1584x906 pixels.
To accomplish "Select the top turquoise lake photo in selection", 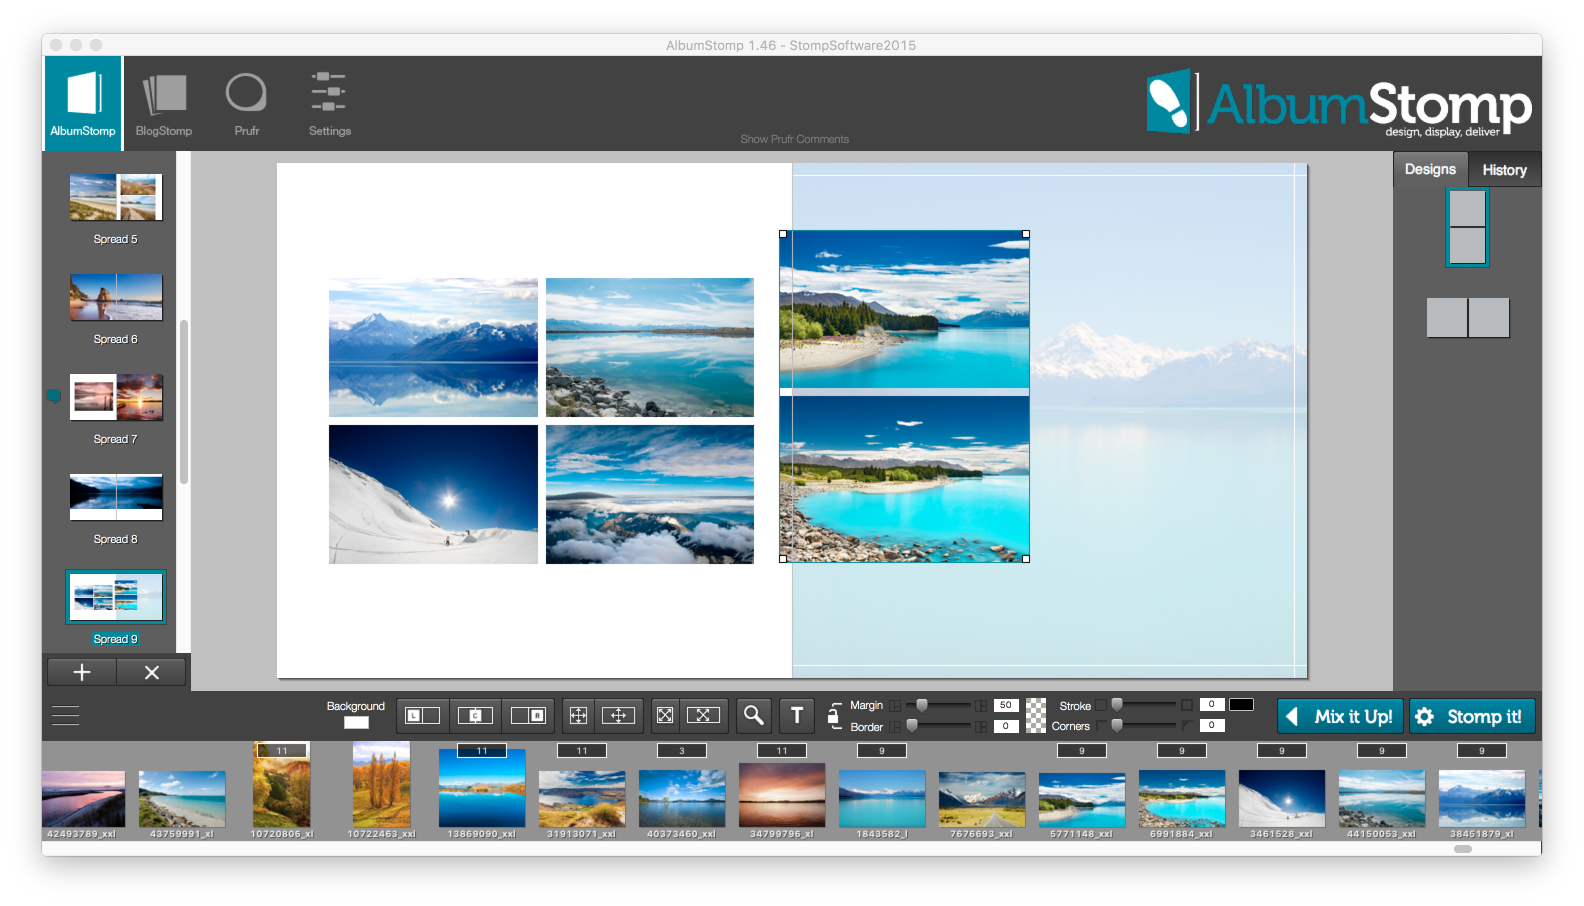I will tap(905, 311).
